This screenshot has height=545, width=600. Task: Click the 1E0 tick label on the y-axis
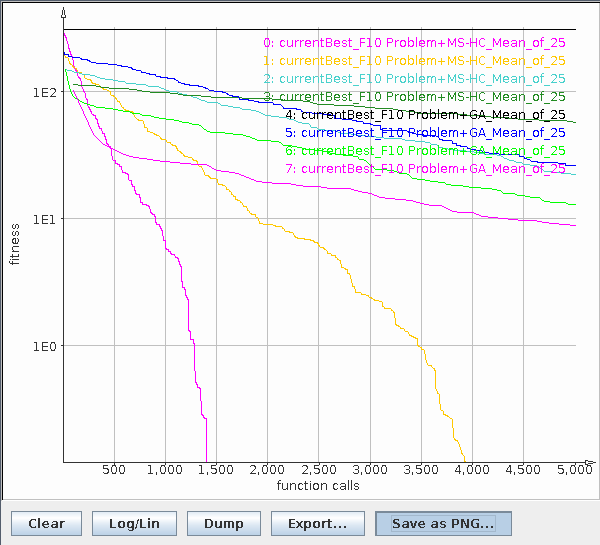pos(45,346)
